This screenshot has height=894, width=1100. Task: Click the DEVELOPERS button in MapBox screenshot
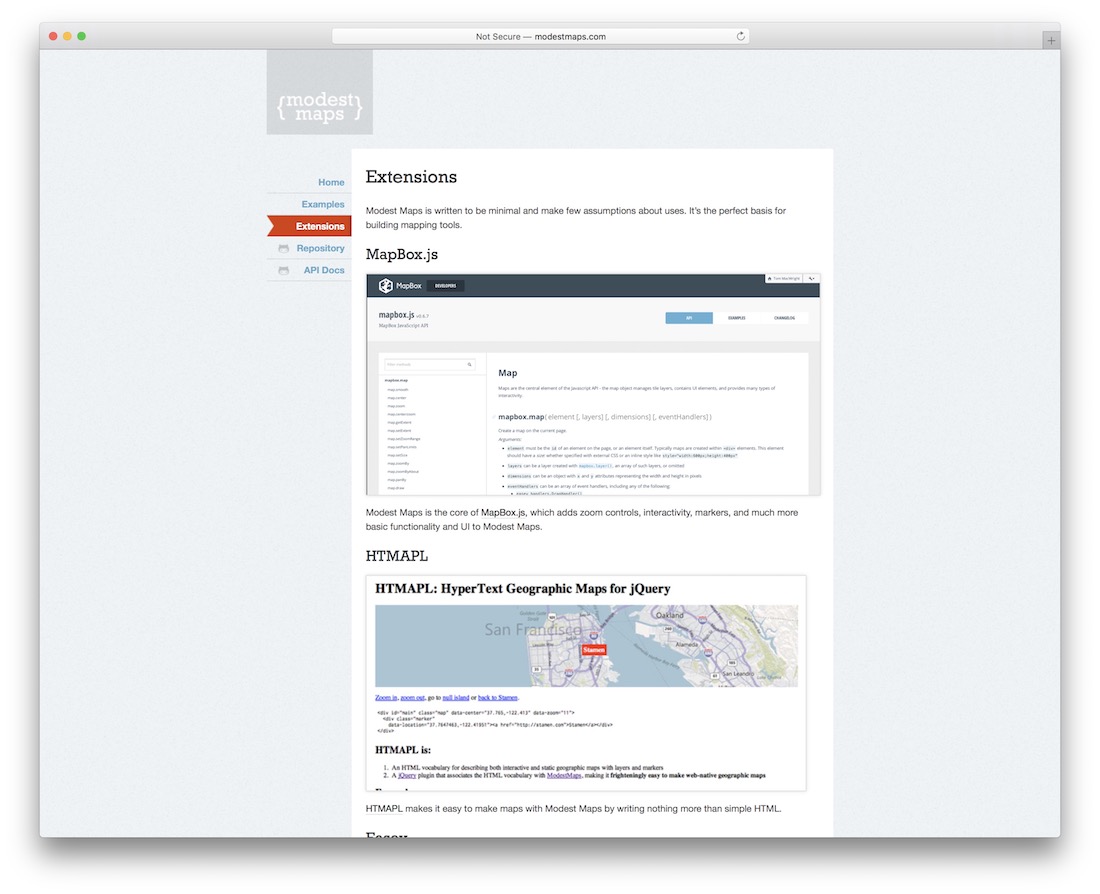pos(445,286)
